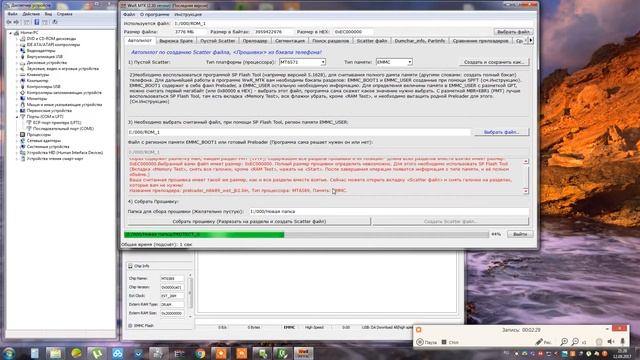Switch to the Вырезка Spare tab

tap(176, 41)
